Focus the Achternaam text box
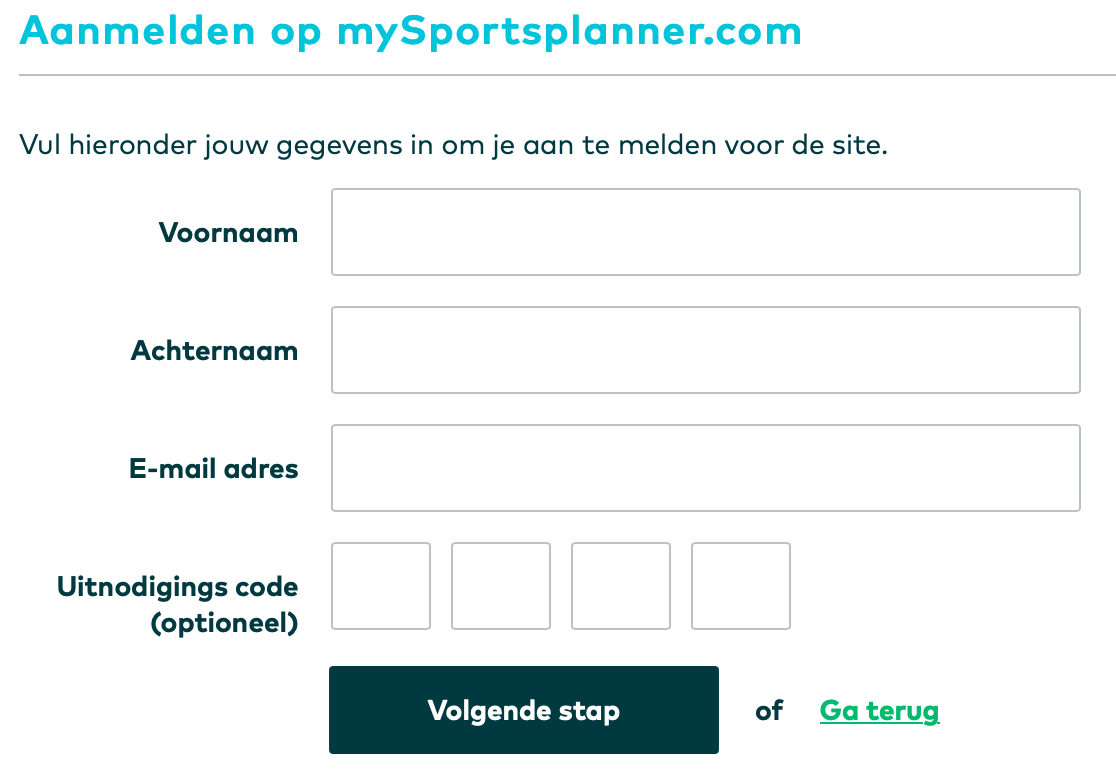This screenshot has width=1116, height=776. pyautogui.click(x=705, y=350)
